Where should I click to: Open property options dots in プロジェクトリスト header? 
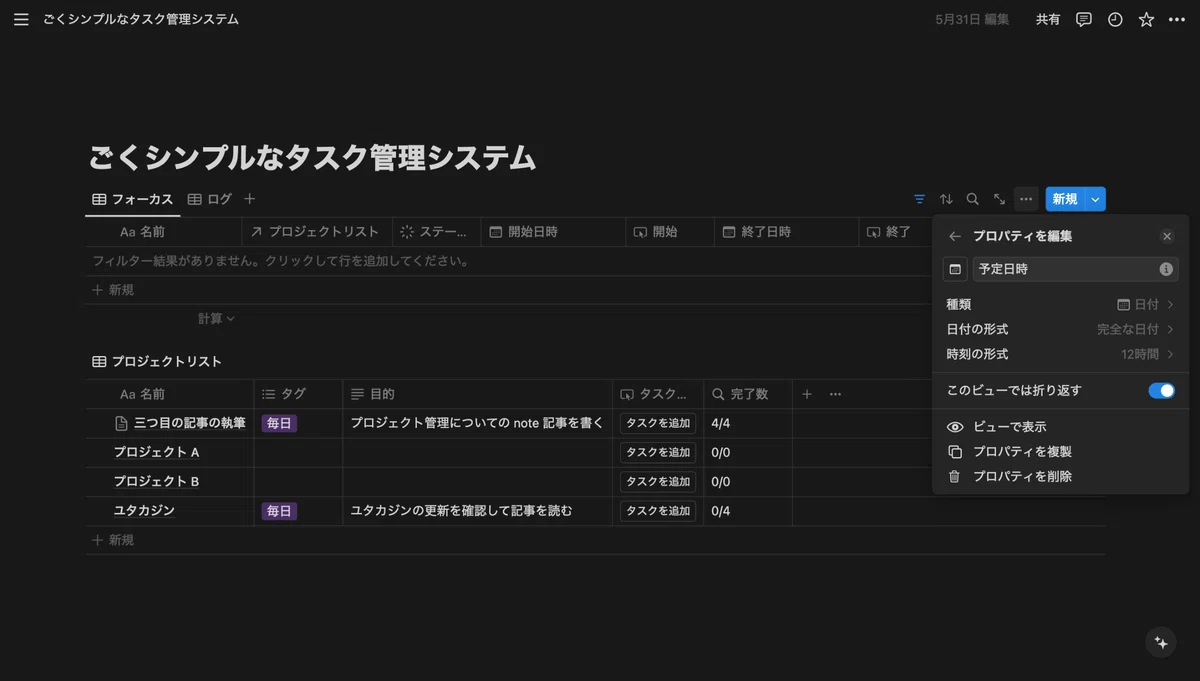pos(835,394)
